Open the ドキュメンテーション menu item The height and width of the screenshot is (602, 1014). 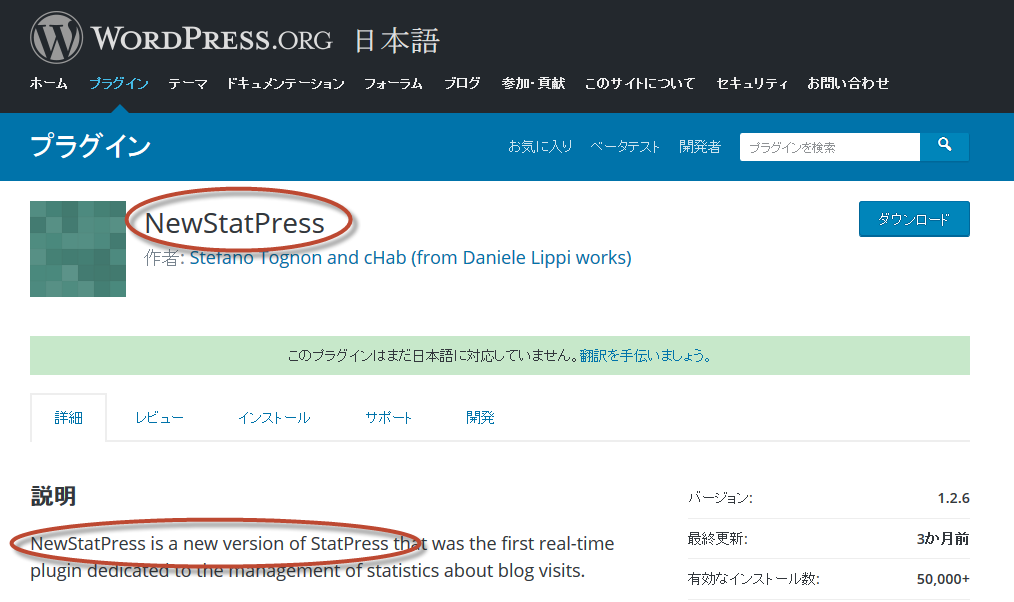click(285, 83)
